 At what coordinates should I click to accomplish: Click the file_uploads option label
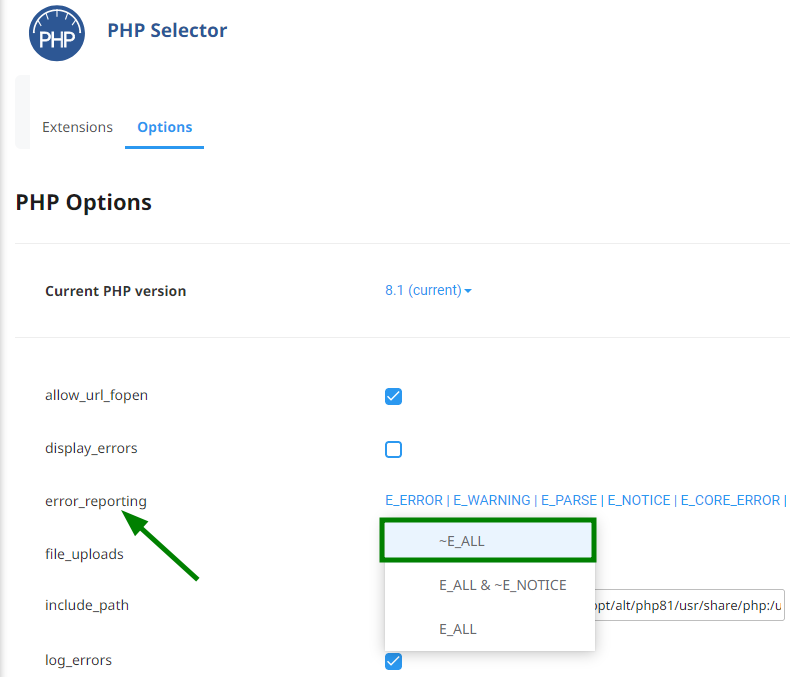tap(84, 554)
